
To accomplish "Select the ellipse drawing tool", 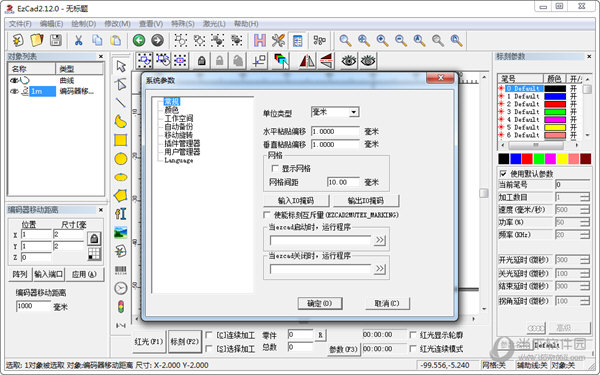I will point(121,177).
